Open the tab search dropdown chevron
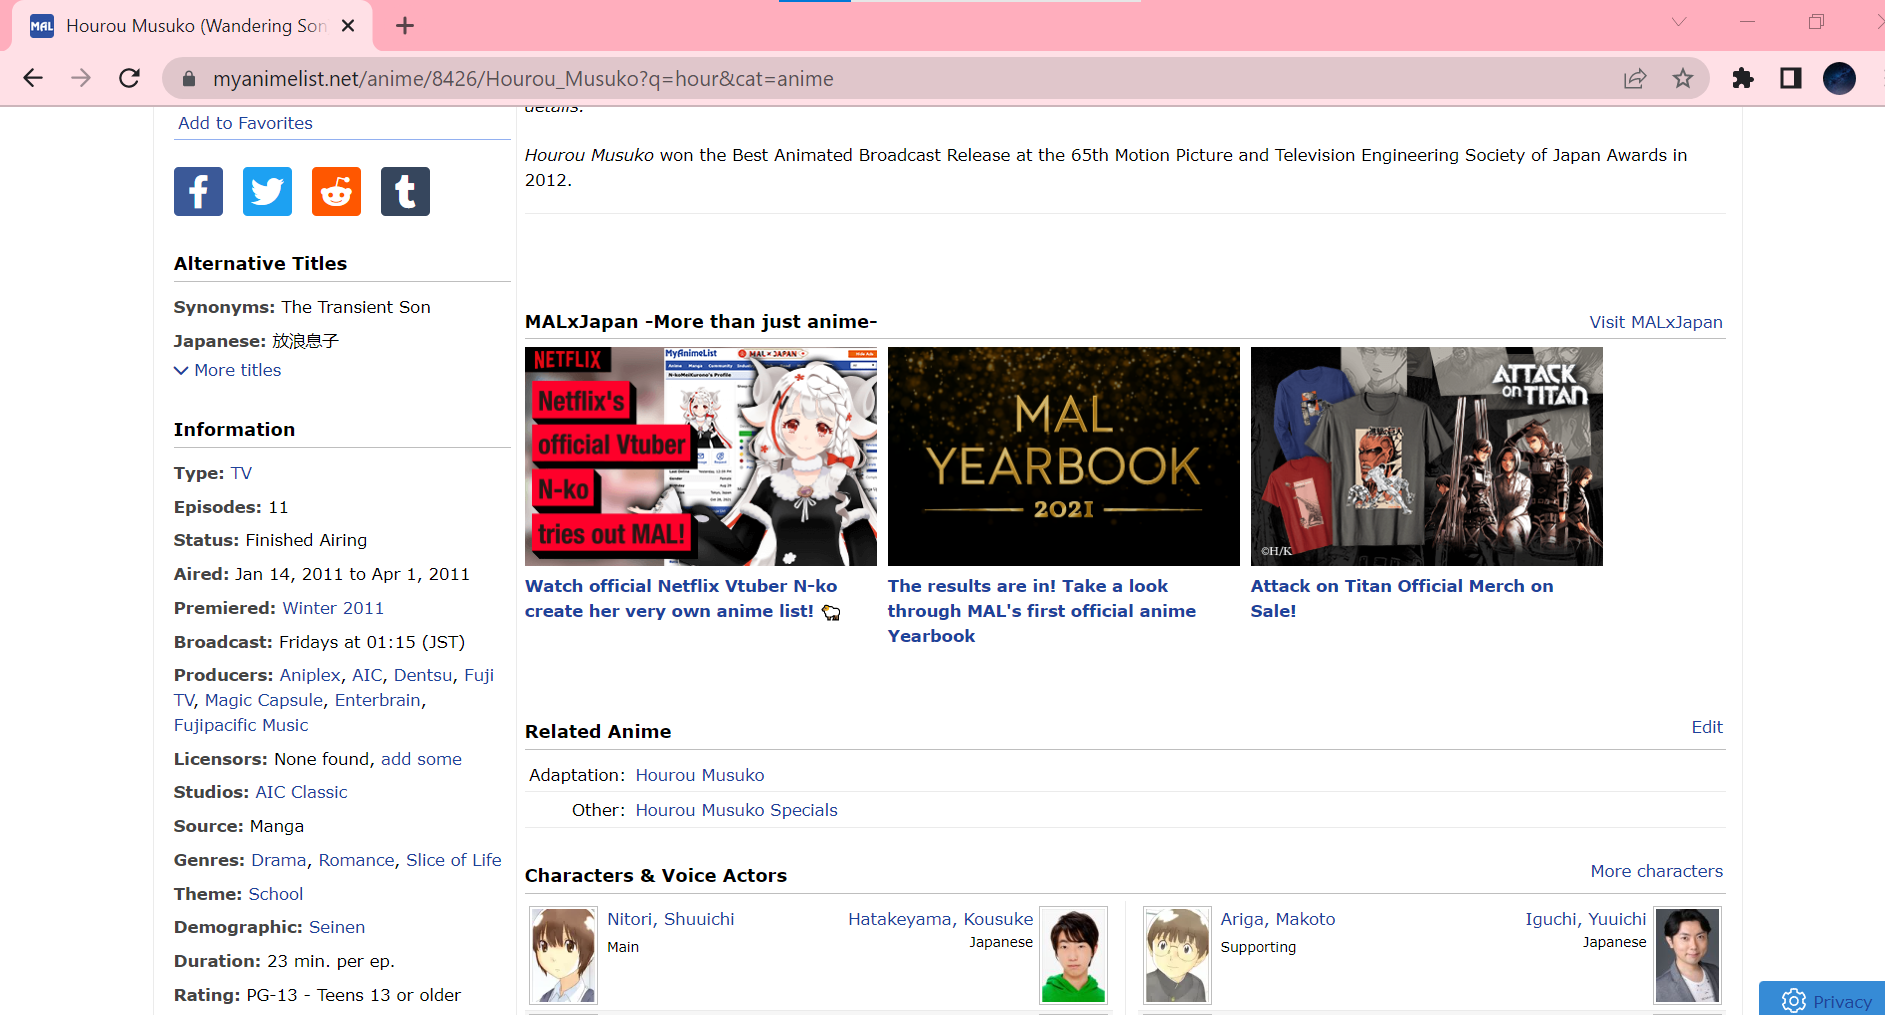This screenshot has height=1015, width=1885. [1679, 22]
